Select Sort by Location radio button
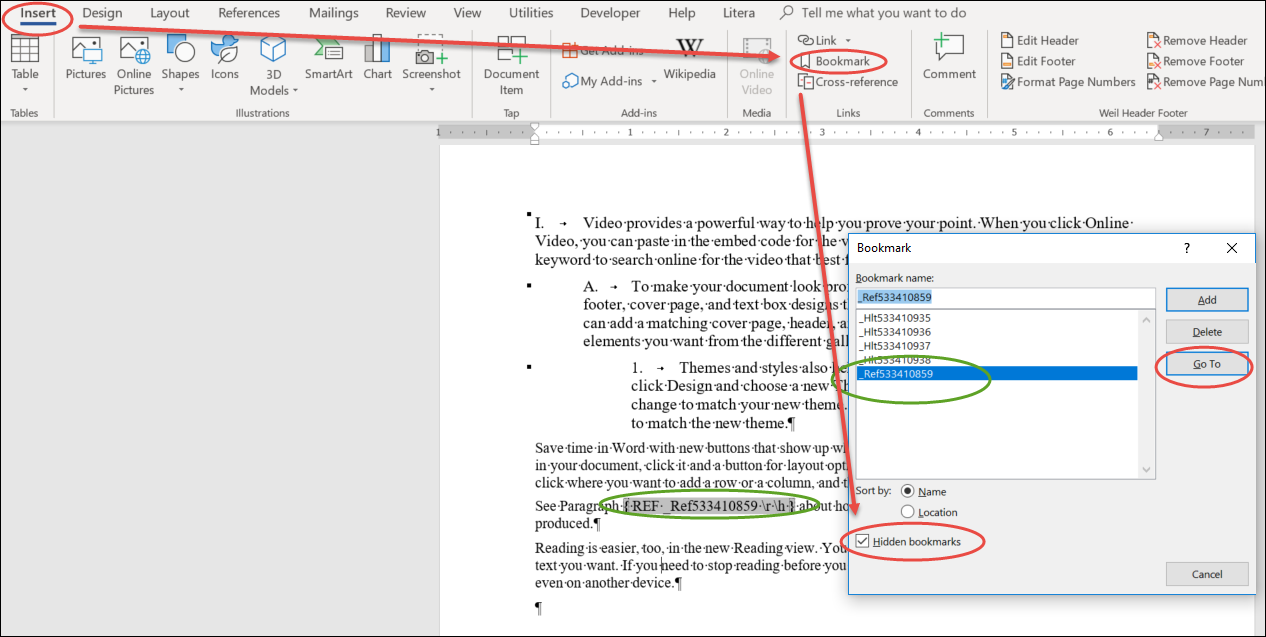The height and width of the screenshot is (637, 1266). point(908,512)
